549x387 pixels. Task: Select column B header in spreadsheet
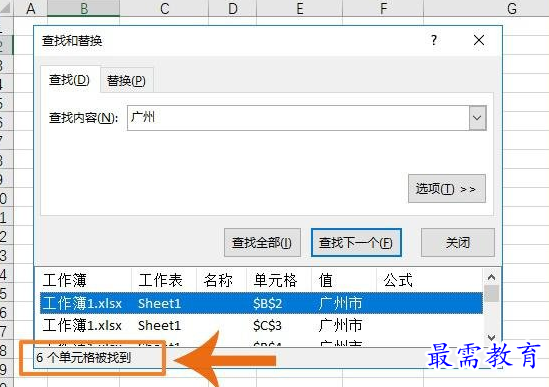click(x=84, y=8)
